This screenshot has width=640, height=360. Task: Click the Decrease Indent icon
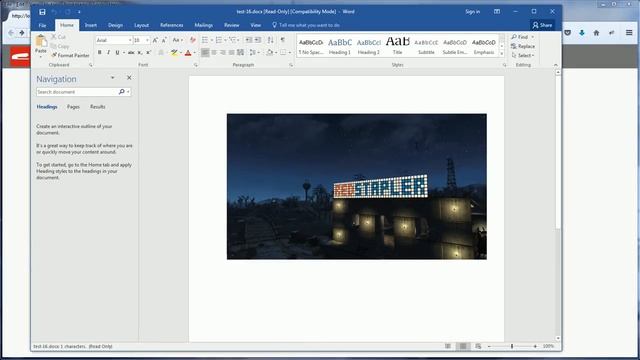(249, 40)
